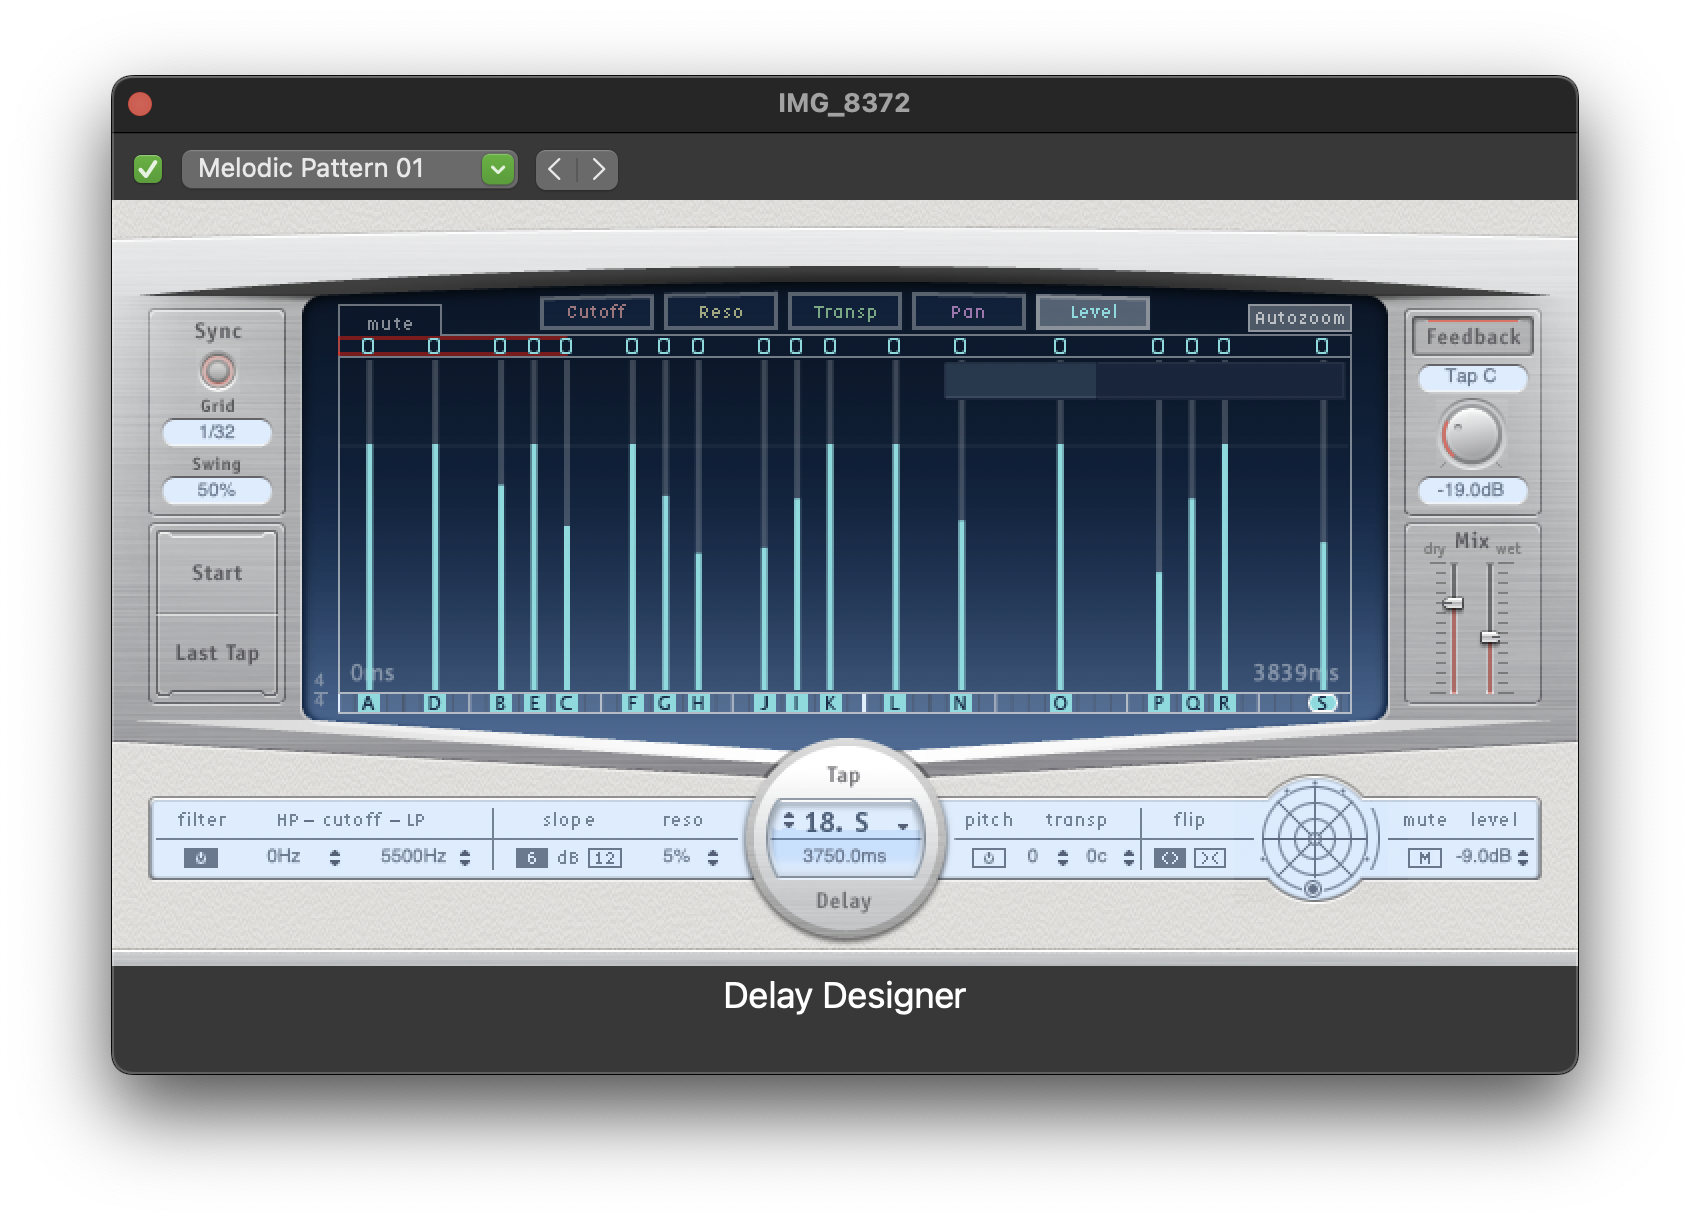
Task: Toggle the Feedback button
Action: (1473, 336)
